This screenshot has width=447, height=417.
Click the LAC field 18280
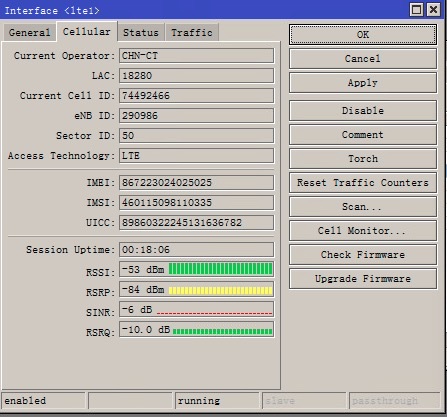pyautogui.click(x=197, y=76)
